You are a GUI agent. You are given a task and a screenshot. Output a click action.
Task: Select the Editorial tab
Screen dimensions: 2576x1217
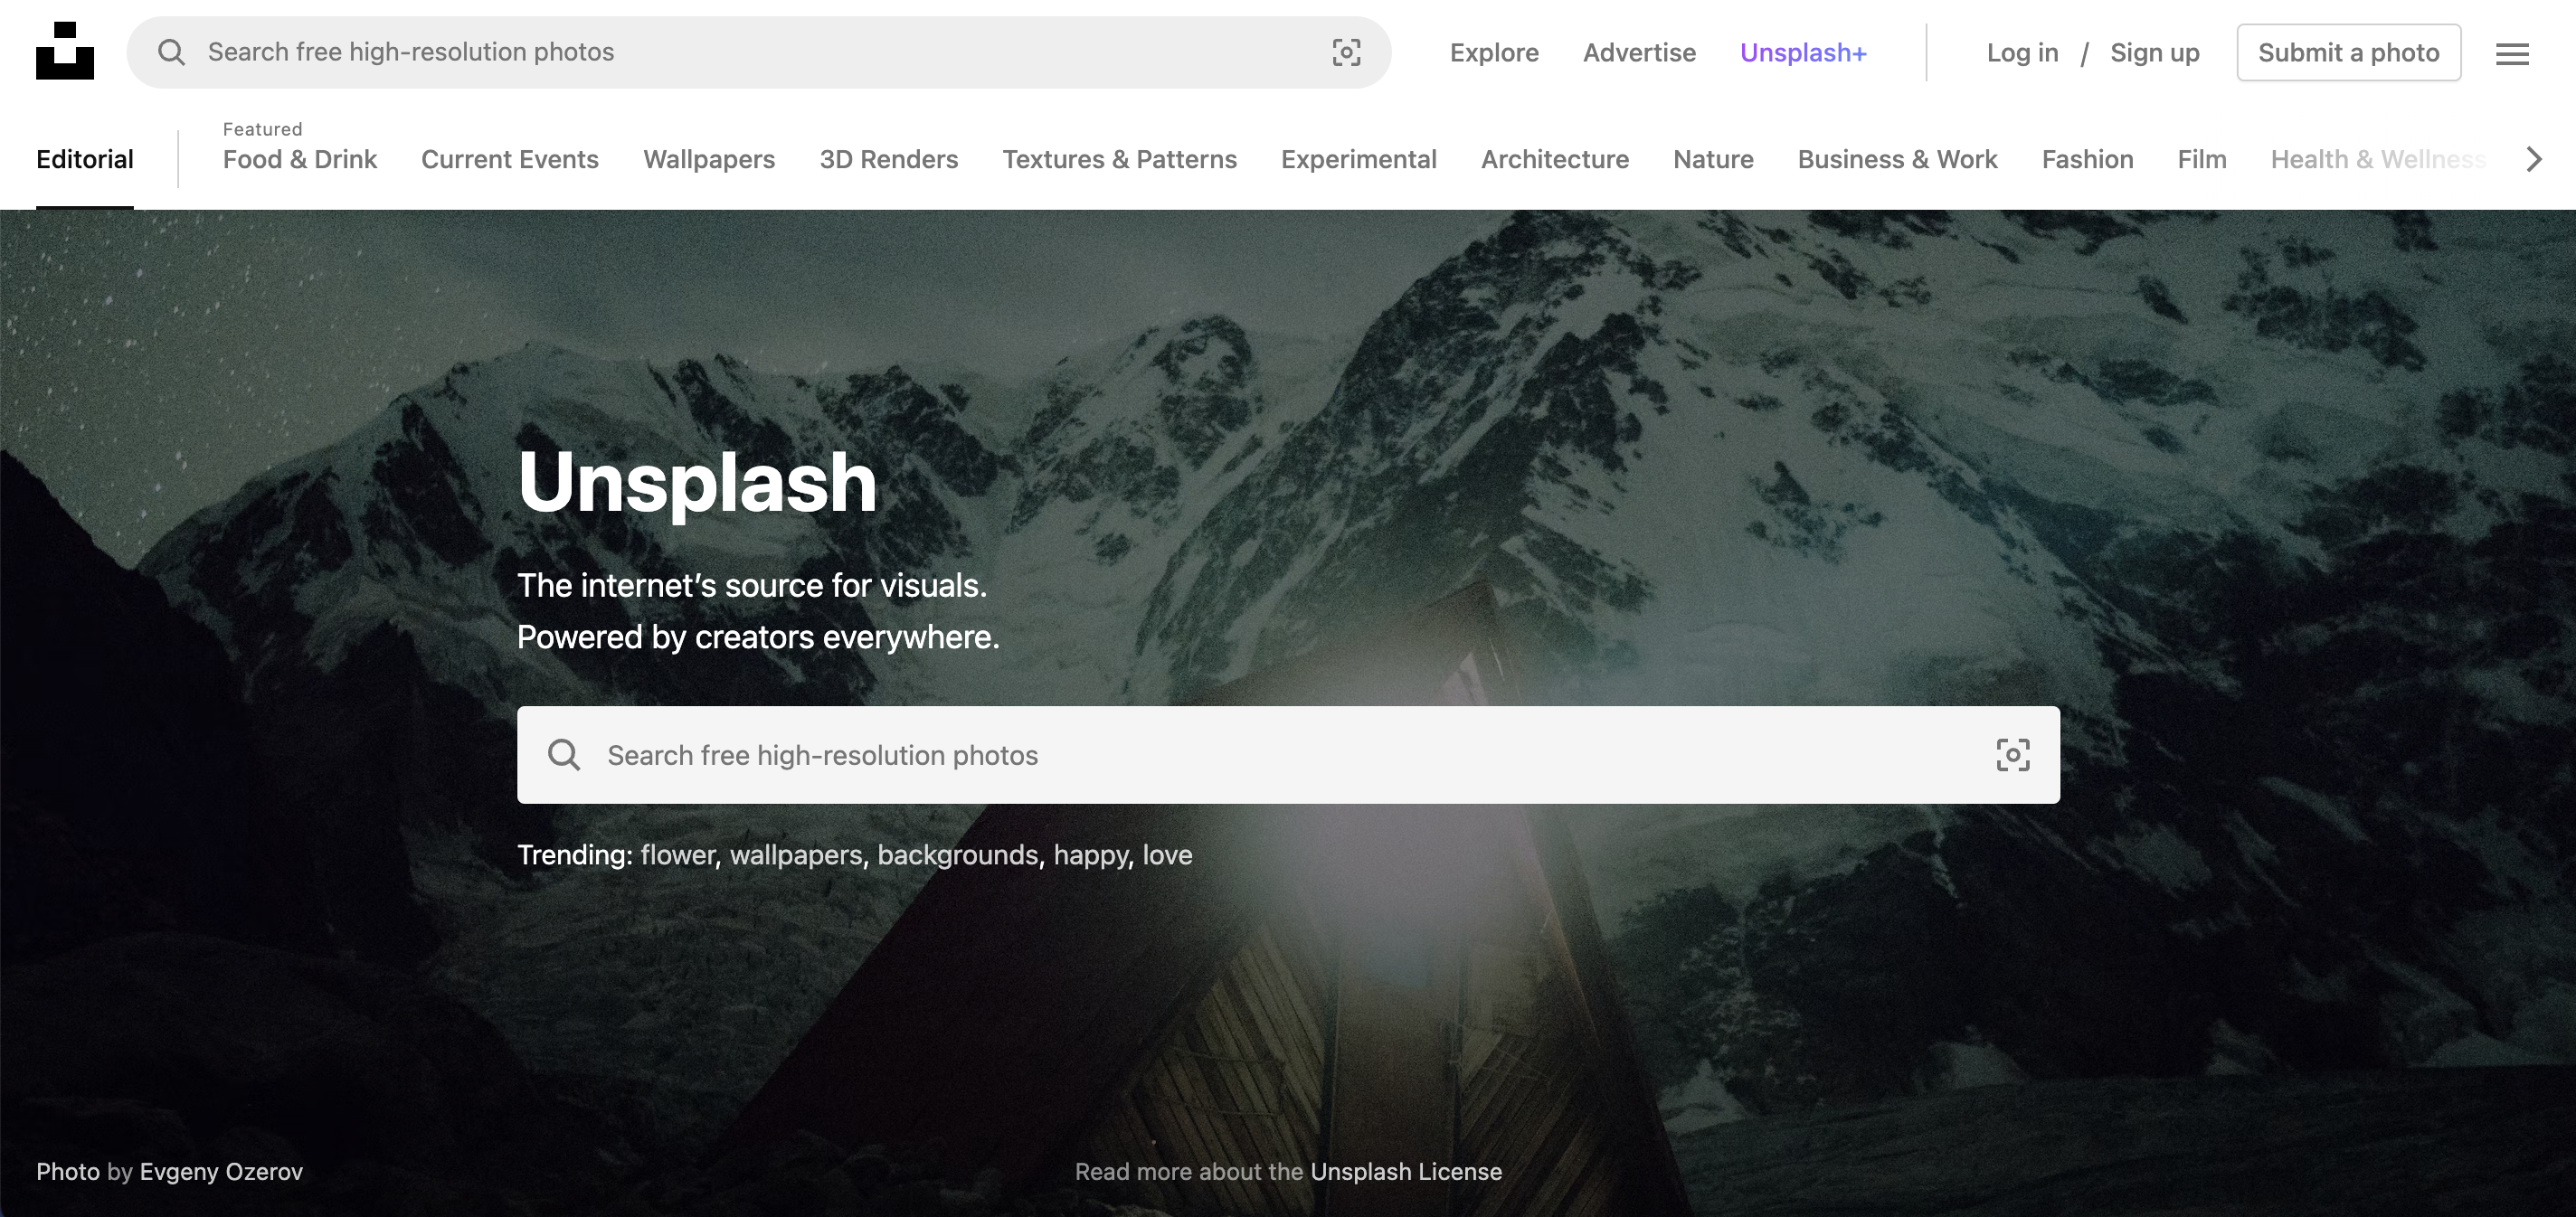[x=85, y=159]
